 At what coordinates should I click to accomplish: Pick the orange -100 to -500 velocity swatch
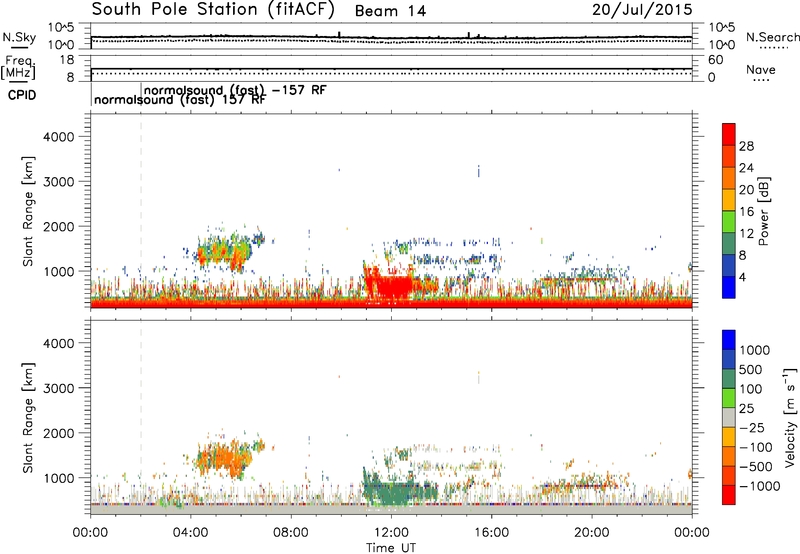(x=729, y=456)
